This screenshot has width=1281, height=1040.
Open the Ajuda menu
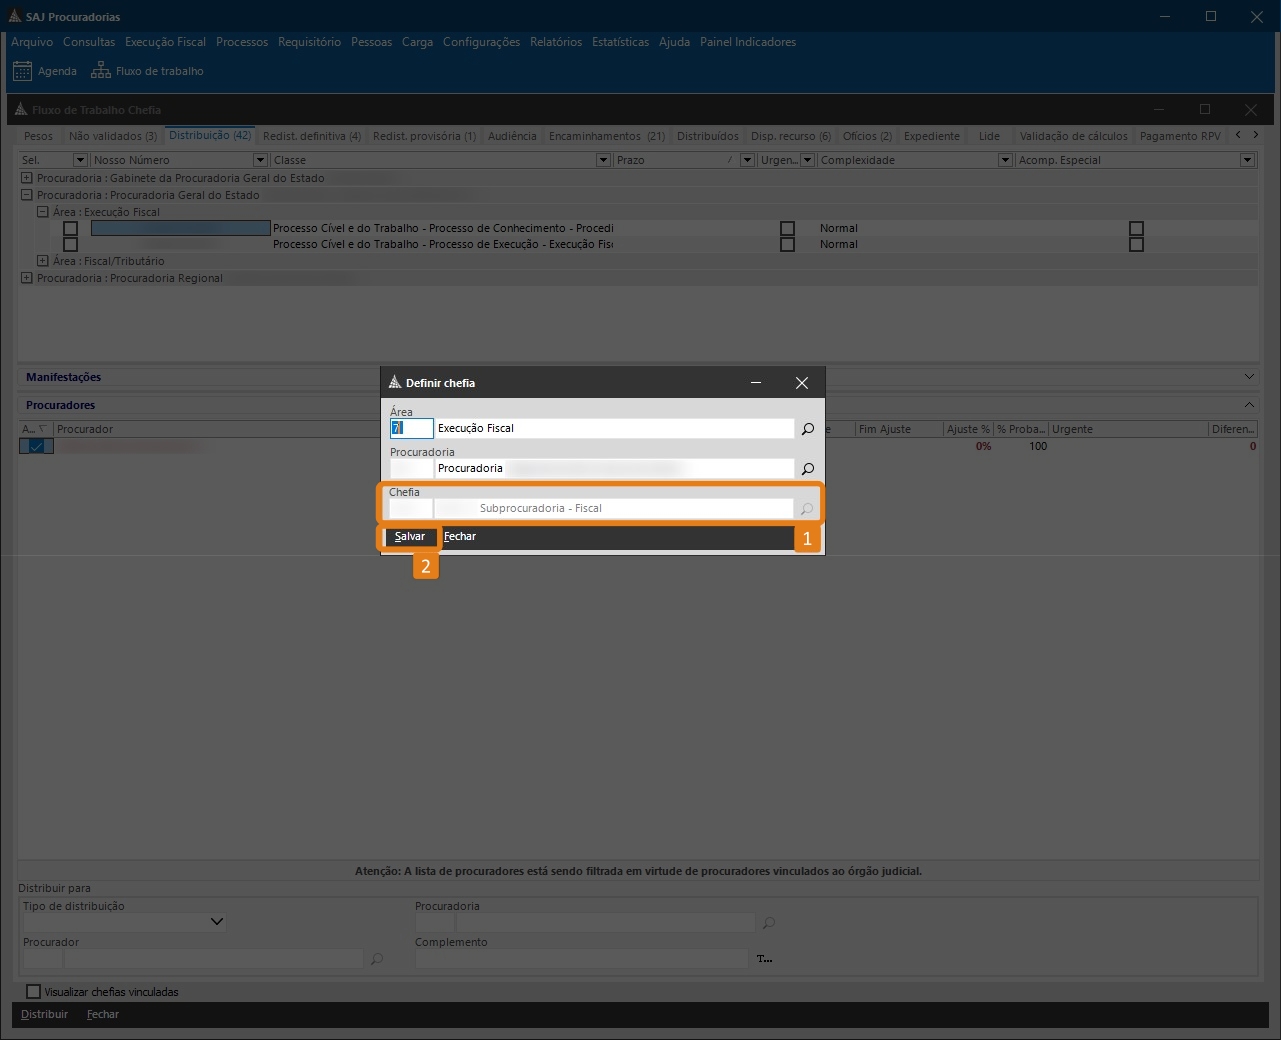click(x=674, y=42)
